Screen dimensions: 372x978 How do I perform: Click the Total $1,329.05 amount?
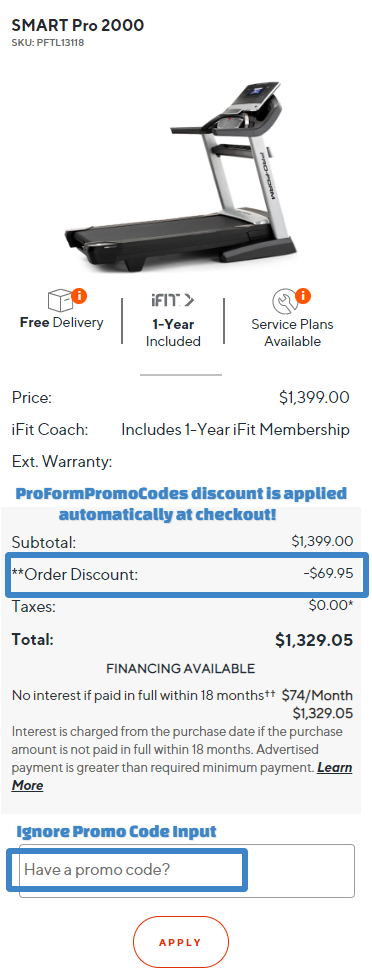tap(314, 641)
